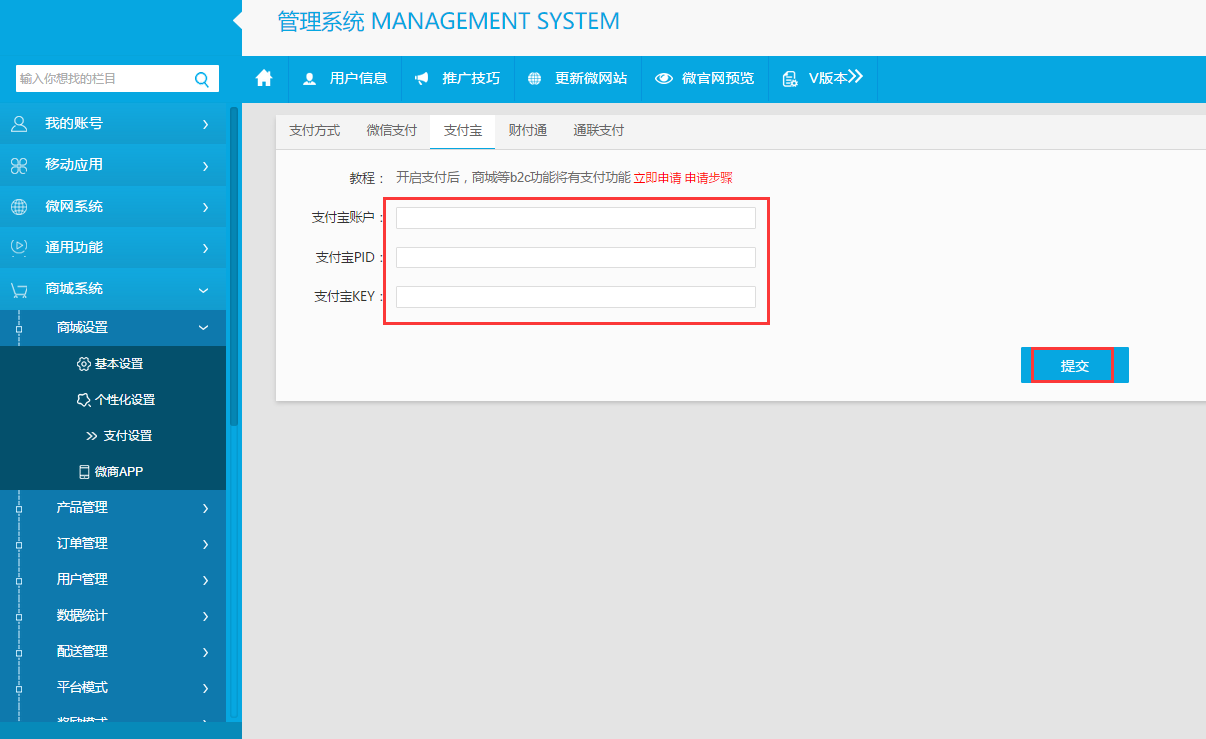Screen dimensions: 1206x739
Task: Click the double-chevron icon beside 支付设置
Action: (92, 436)
